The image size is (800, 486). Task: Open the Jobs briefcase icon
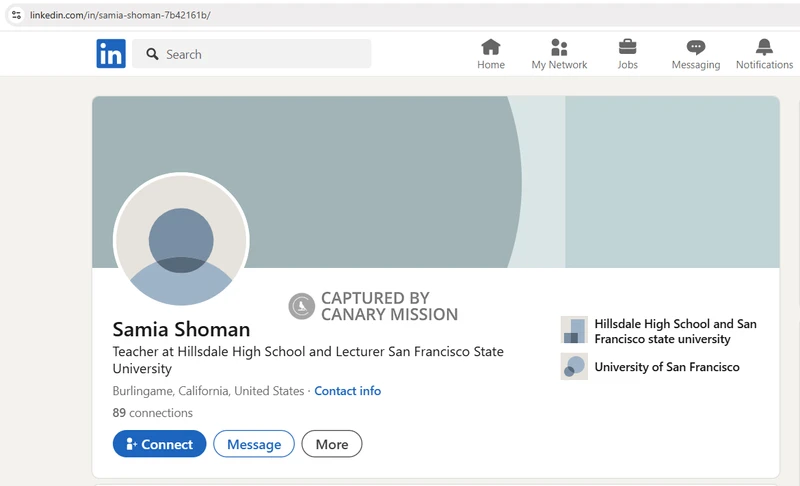coord(627,47)
